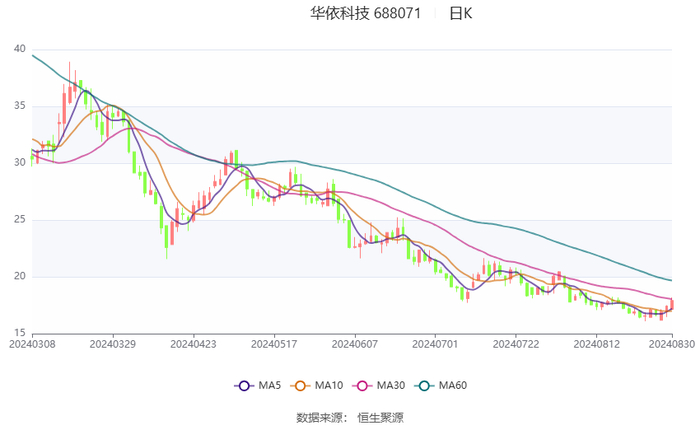
Task: Click the 20240701 x-axis date label
Action: click(435, 344)
